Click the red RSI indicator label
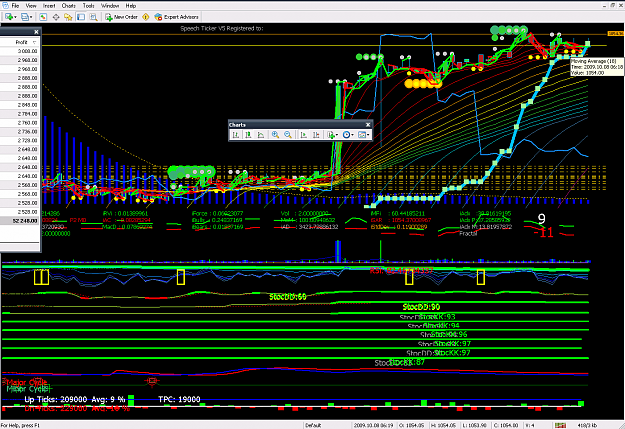This screenshot has height=429, width=625. point(401,271)
